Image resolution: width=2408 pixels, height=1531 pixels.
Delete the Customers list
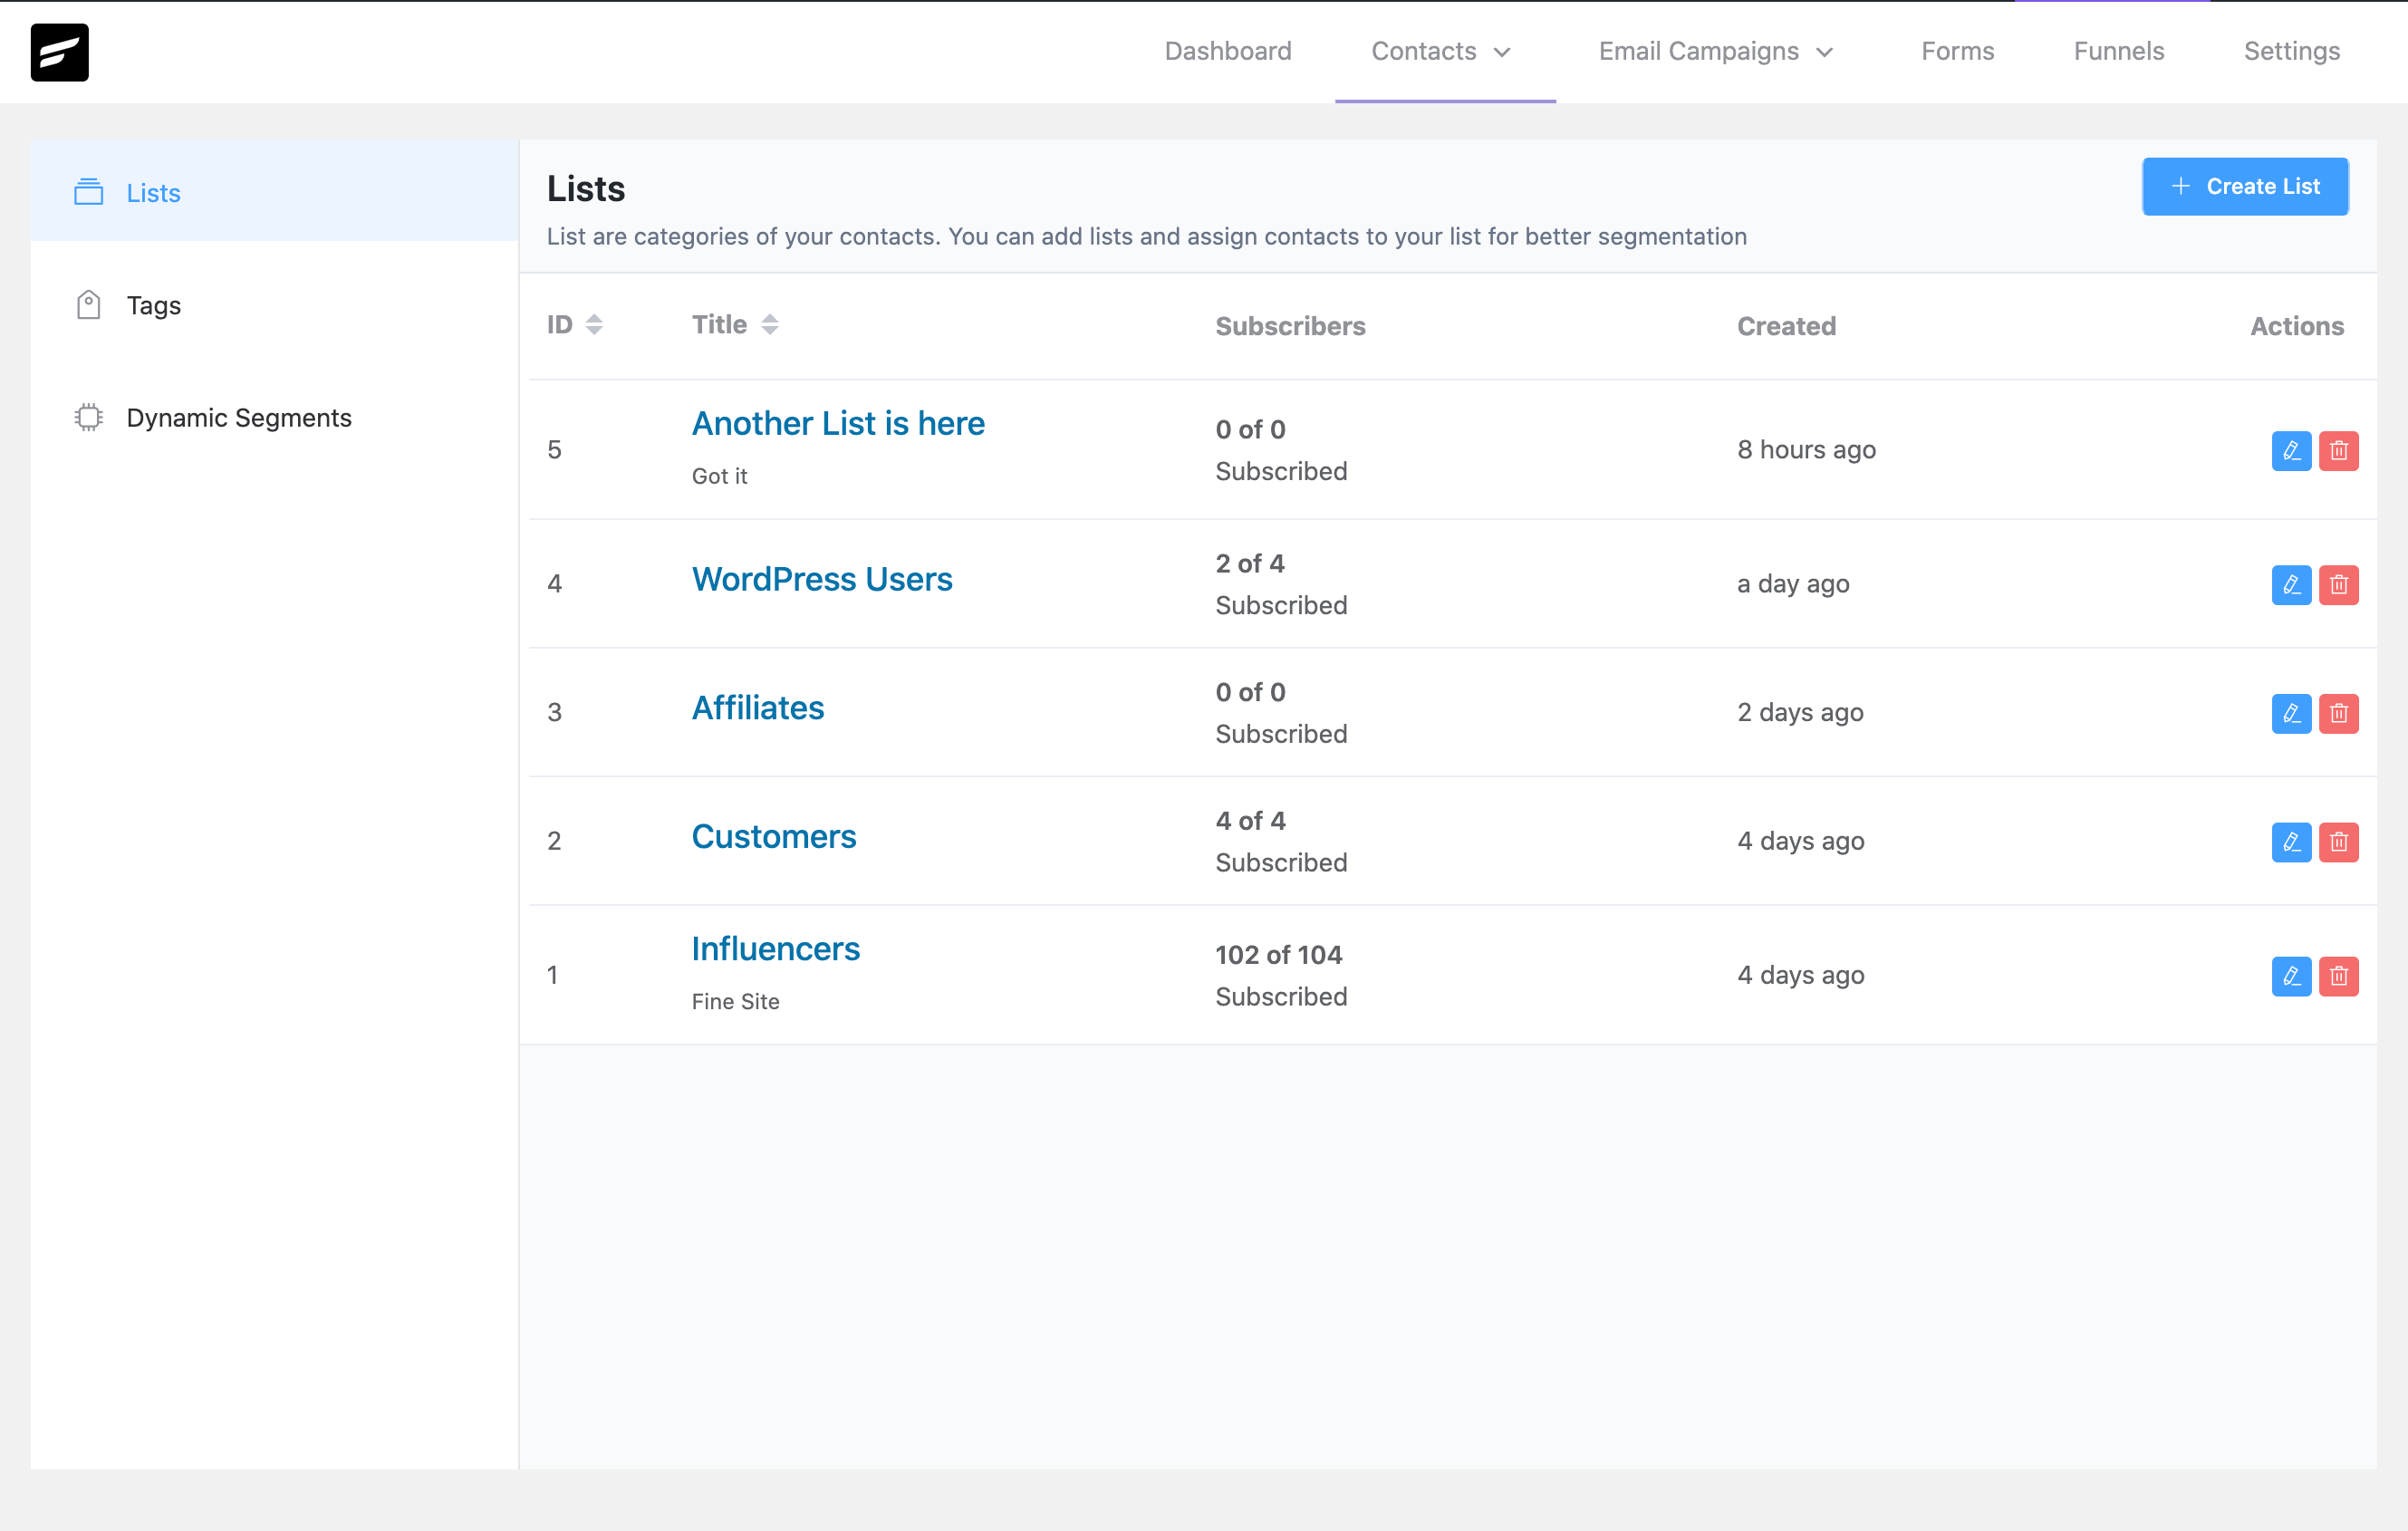[2338, 841]
